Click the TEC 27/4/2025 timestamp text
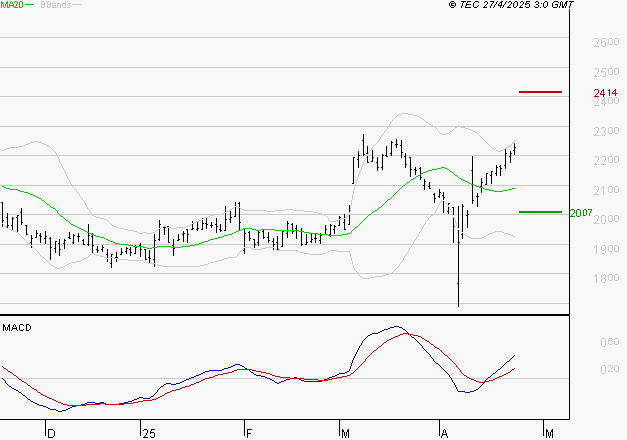Viewport: 627px width, 440px height. coord(511,5)
